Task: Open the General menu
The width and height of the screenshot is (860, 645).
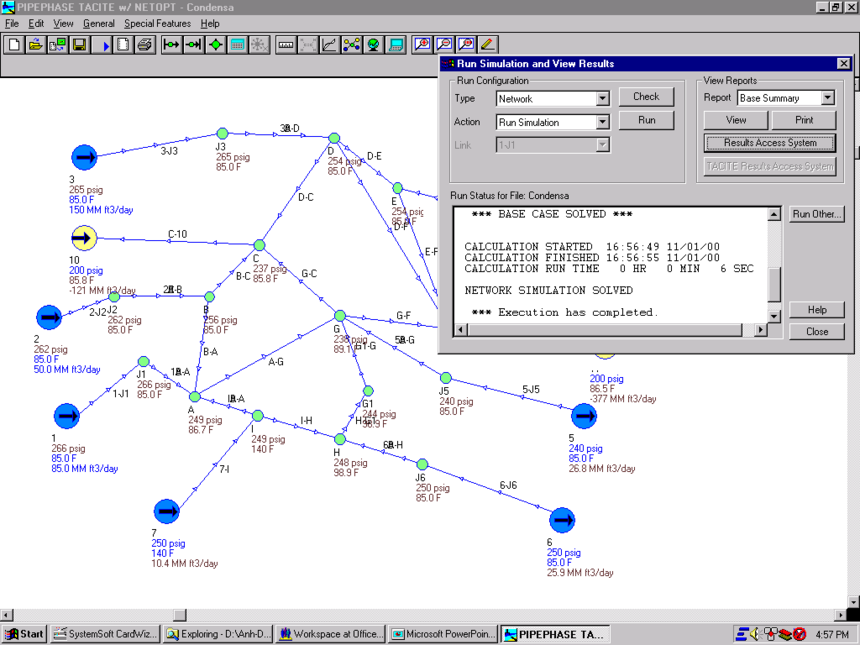Action: tap(98, 23)
